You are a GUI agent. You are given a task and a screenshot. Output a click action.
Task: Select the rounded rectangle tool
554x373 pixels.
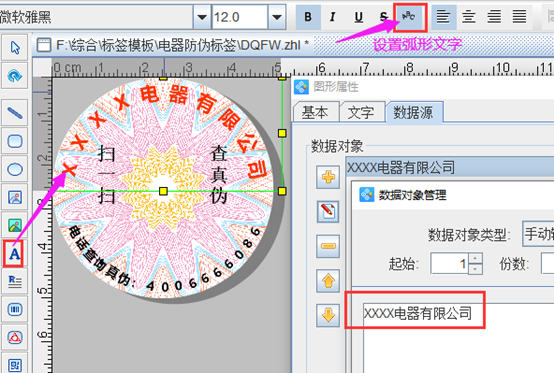14,141
